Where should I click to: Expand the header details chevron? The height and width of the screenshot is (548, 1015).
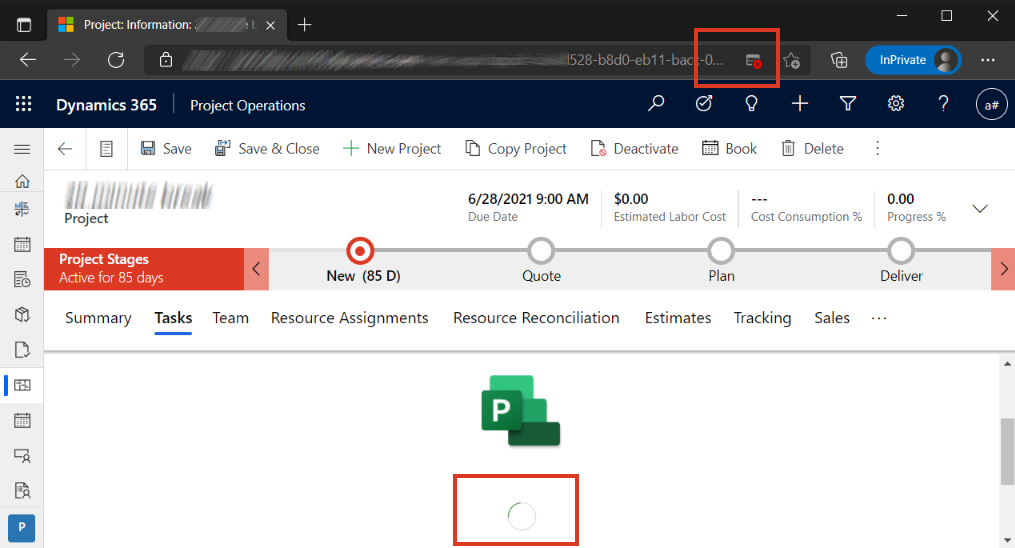click(980, 208)
